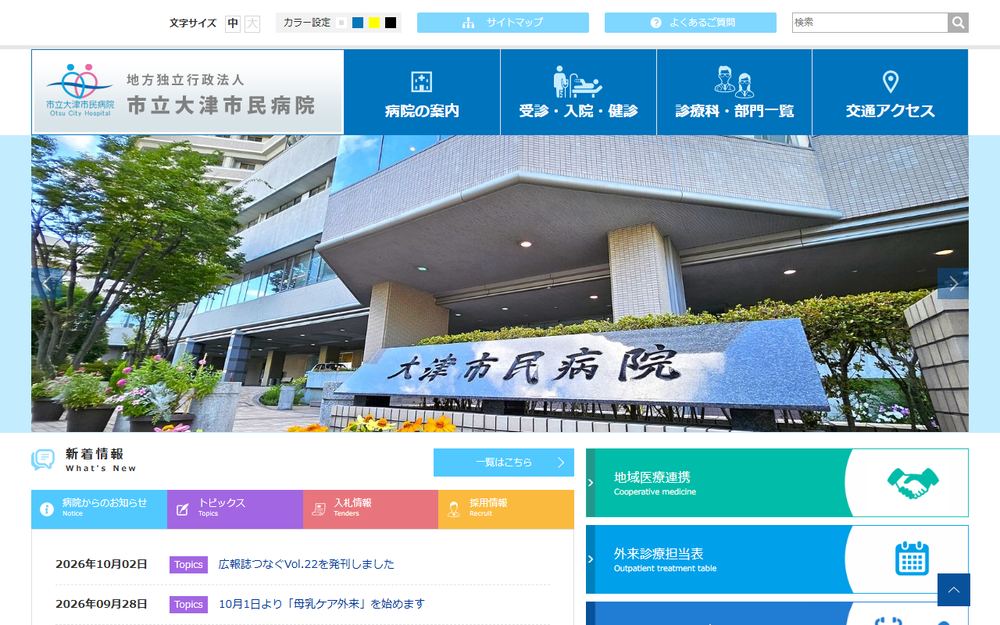Click the scroll-to-top arrow button
The height and width of the screenshot is (625, 1000).
coord(953,590)
